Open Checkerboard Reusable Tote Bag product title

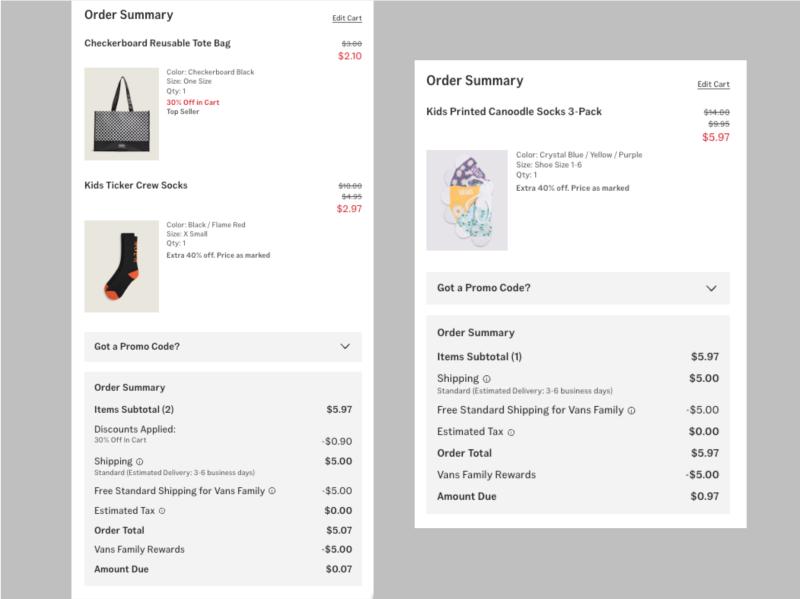[x=158, y=44]
